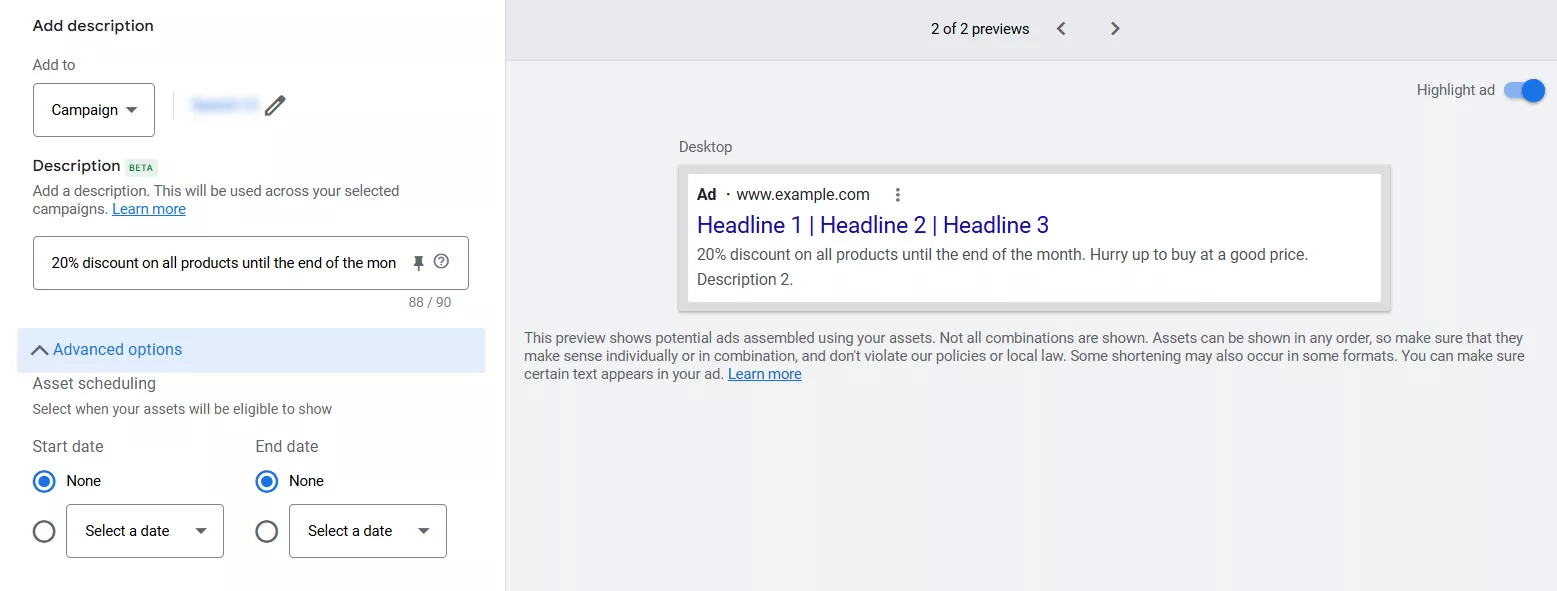Viewport: 1557px width, 591px height.
Task: Toggle the Highlight ad switch
Action: [1525, 91]
